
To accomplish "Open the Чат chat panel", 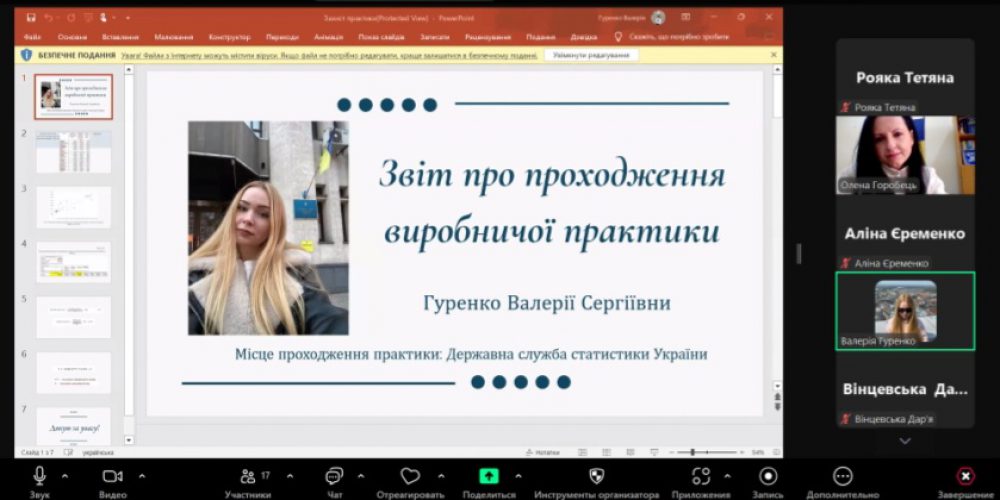I will point(334,476).
